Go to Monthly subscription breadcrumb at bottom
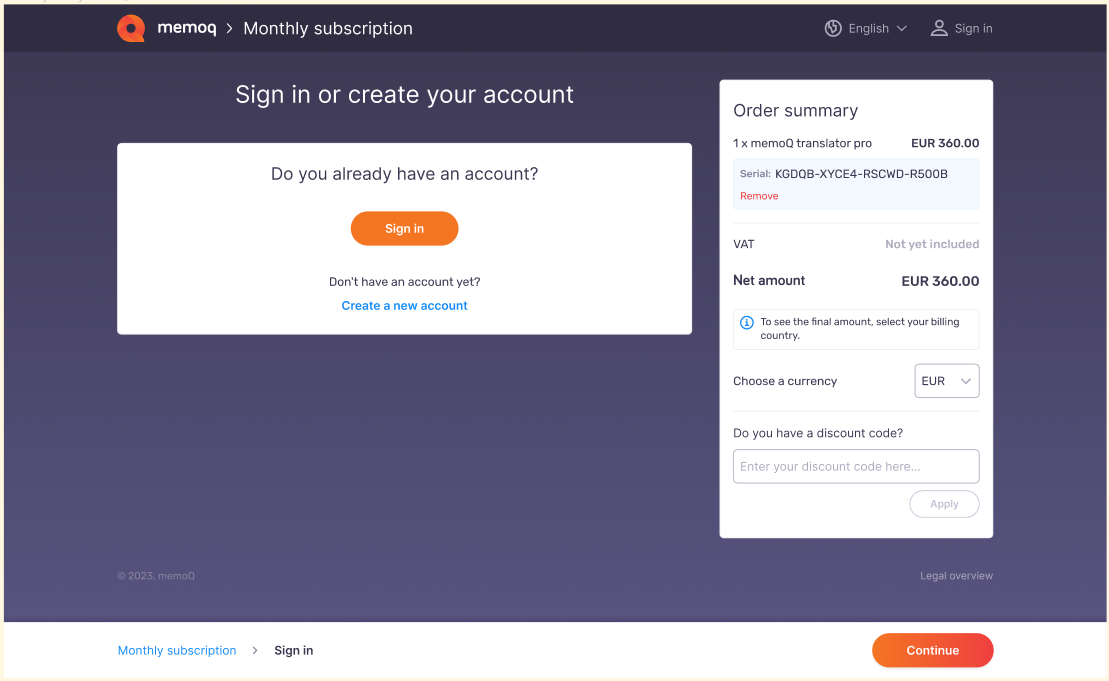1109x681 pixels. tap(177, 650)
